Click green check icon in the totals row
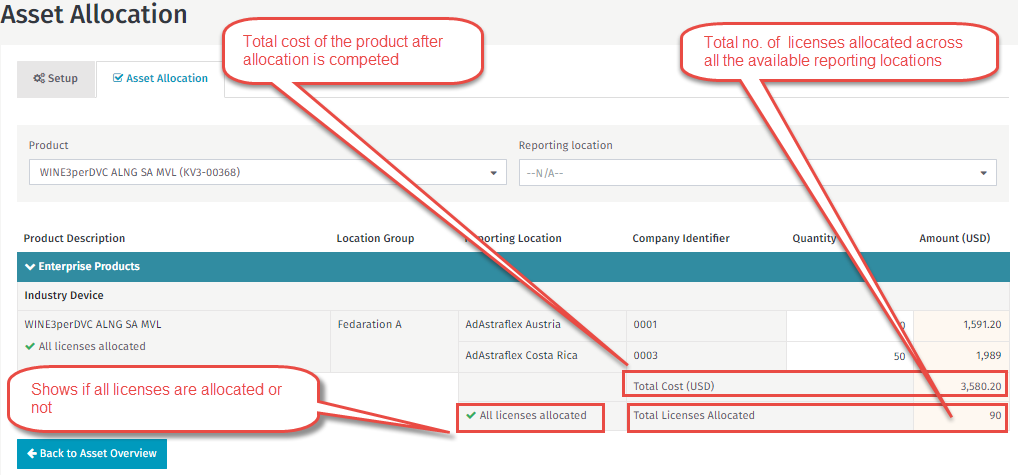The height and width of the screenshot is (475, 1018). [471, 415]
